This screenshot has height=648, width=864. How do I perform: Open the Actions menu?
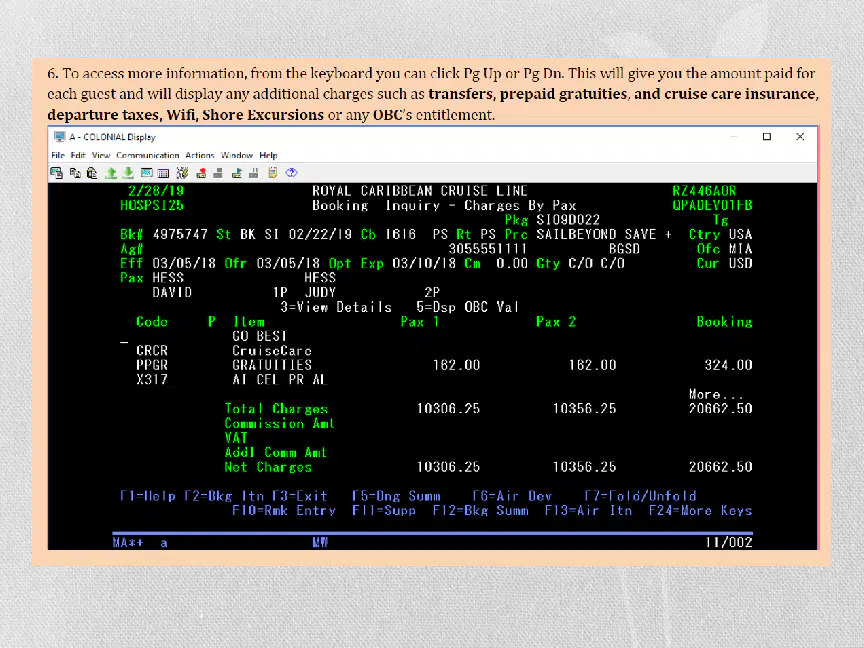click(199, 155)
